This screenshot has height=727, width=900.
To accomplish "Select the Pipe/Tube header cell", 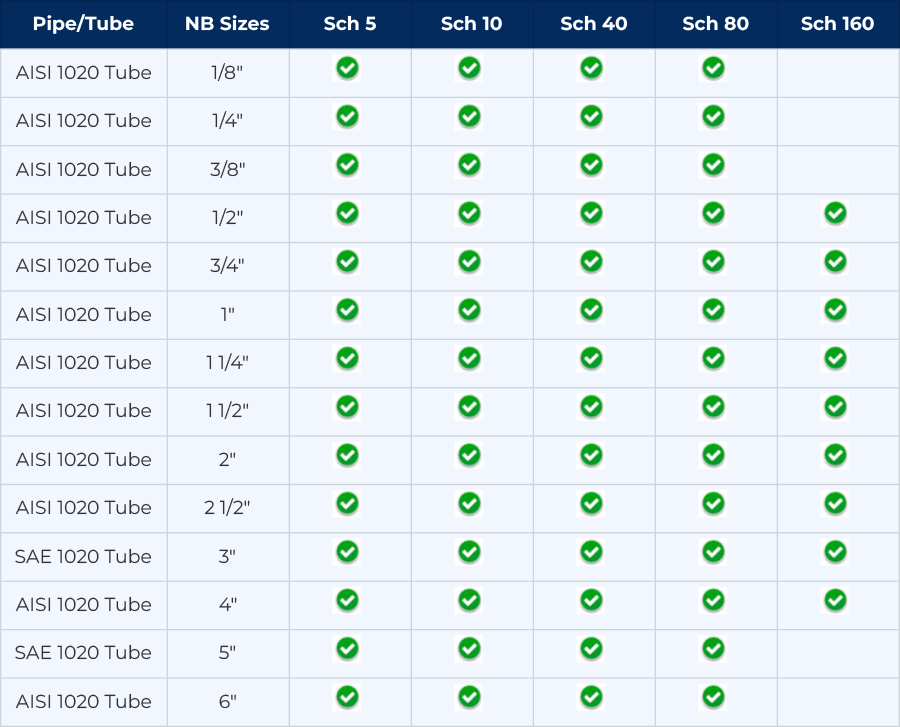I will point(83,24).
